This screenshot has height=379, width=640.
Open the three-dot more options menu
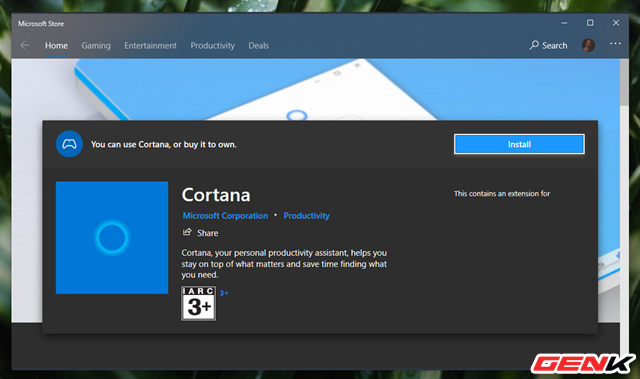tap(615, 44)
